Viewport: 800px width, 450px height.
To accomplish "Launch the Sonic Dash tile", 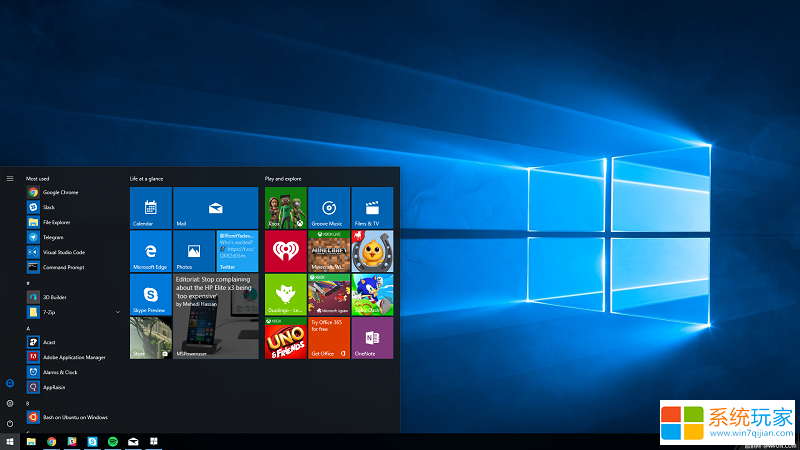I will pyautogui.click(x=372, y=294).
